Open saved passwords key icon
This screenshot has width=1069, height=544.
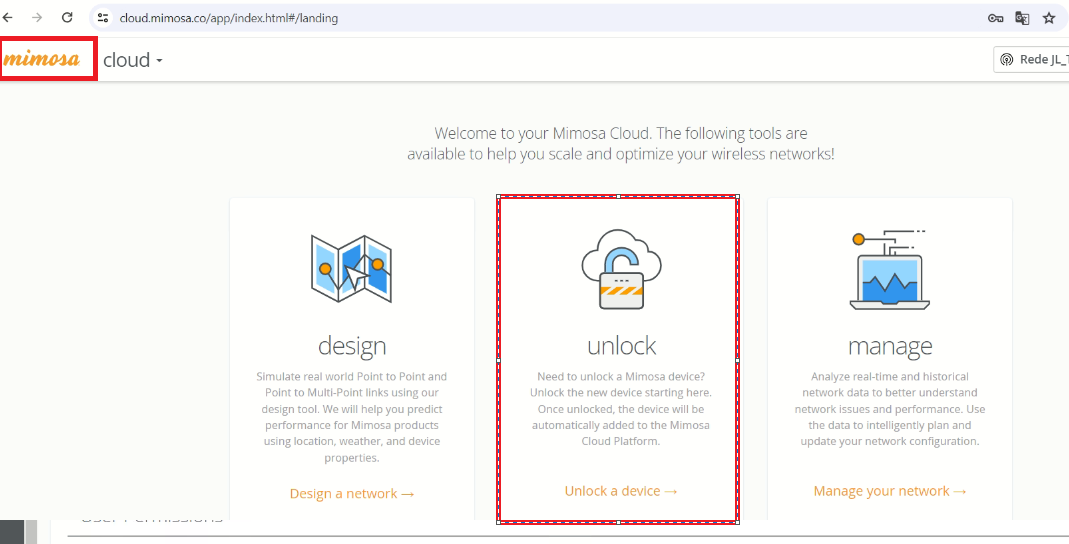click(x=995, y=18)
